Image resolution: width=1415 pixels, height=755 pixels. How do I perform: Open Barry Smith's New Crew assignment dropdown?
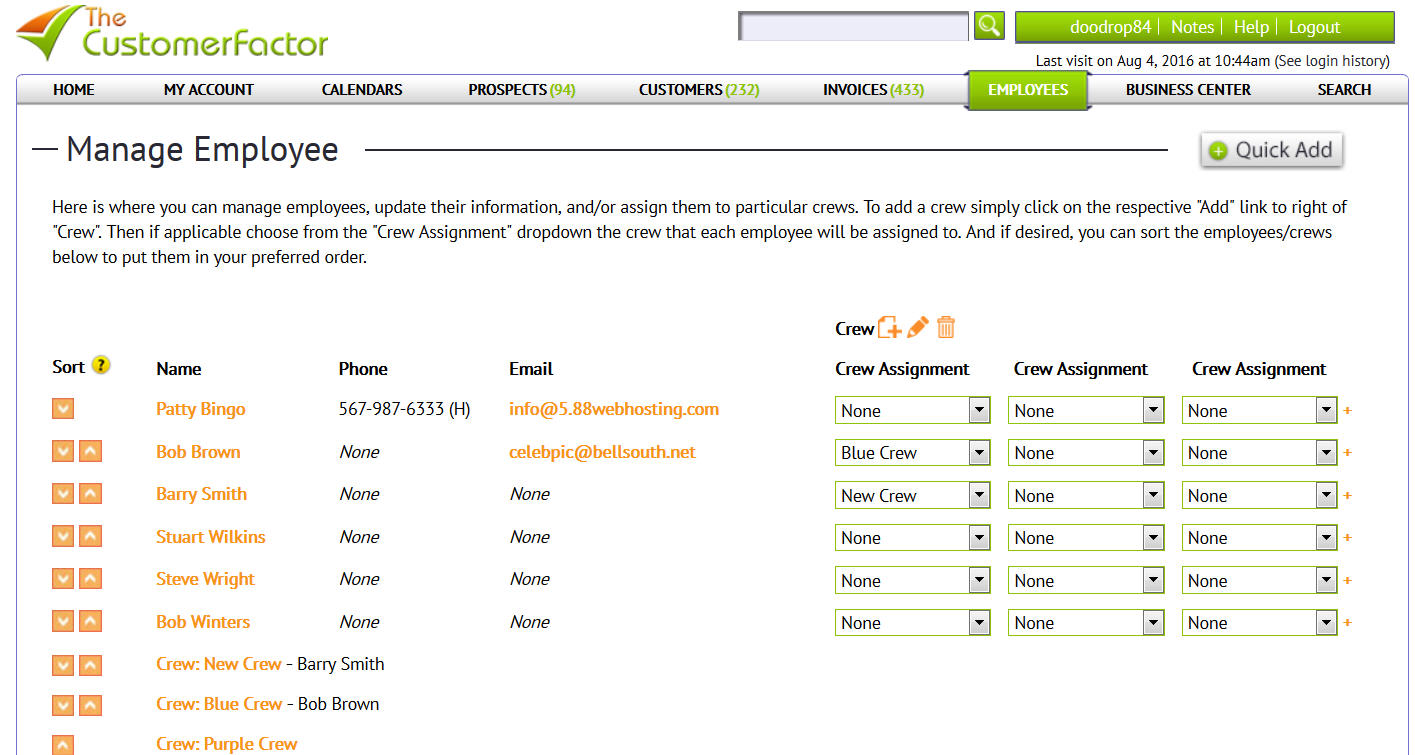pos(912,496)
